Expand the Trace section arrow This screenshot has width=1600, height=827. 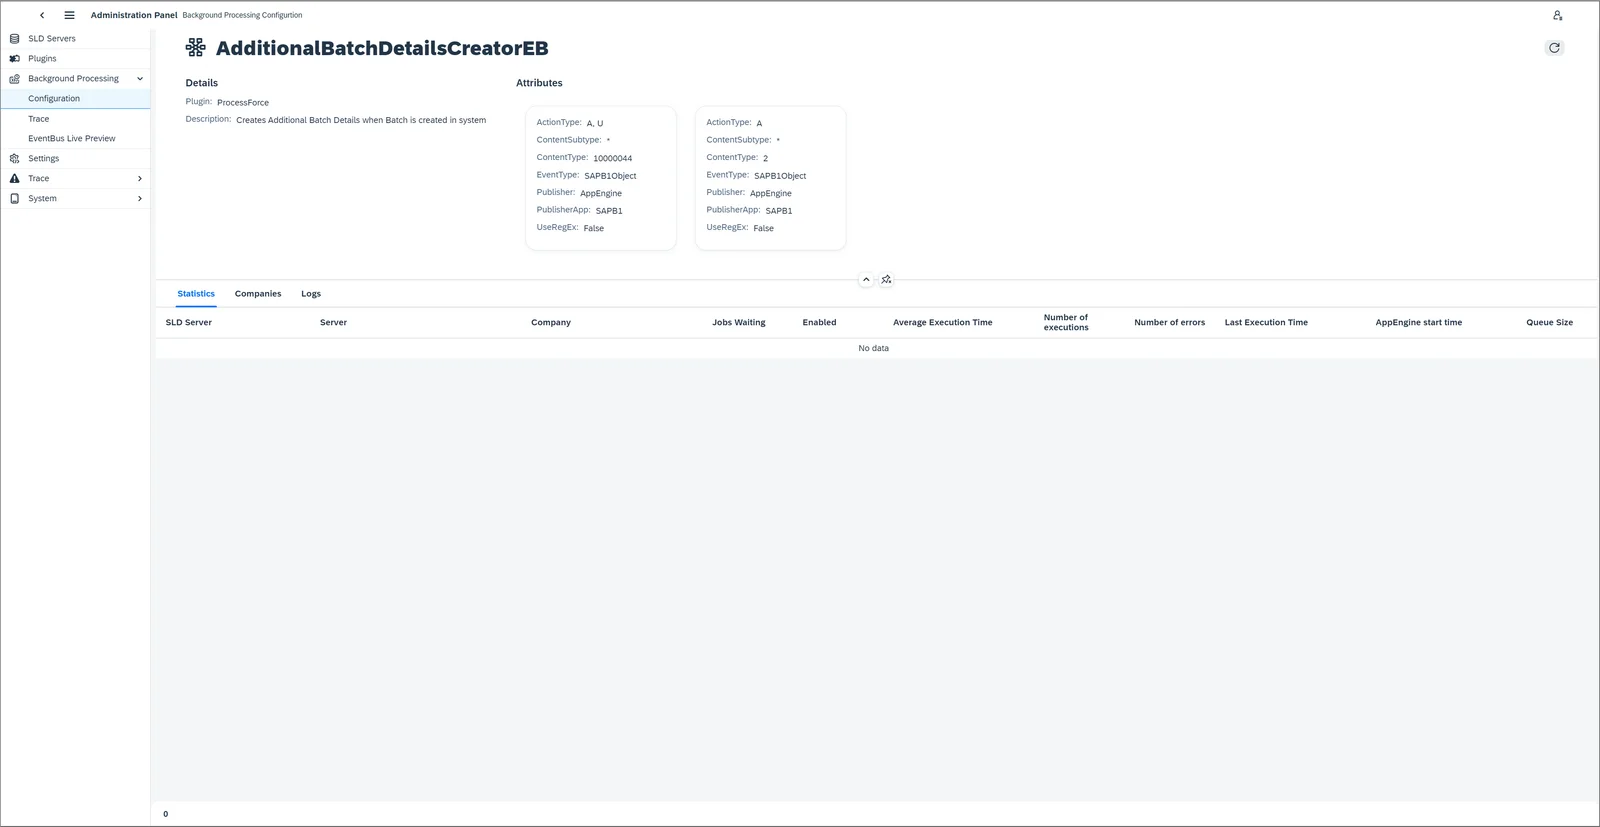pyautogui.click(x=140, y=178)
